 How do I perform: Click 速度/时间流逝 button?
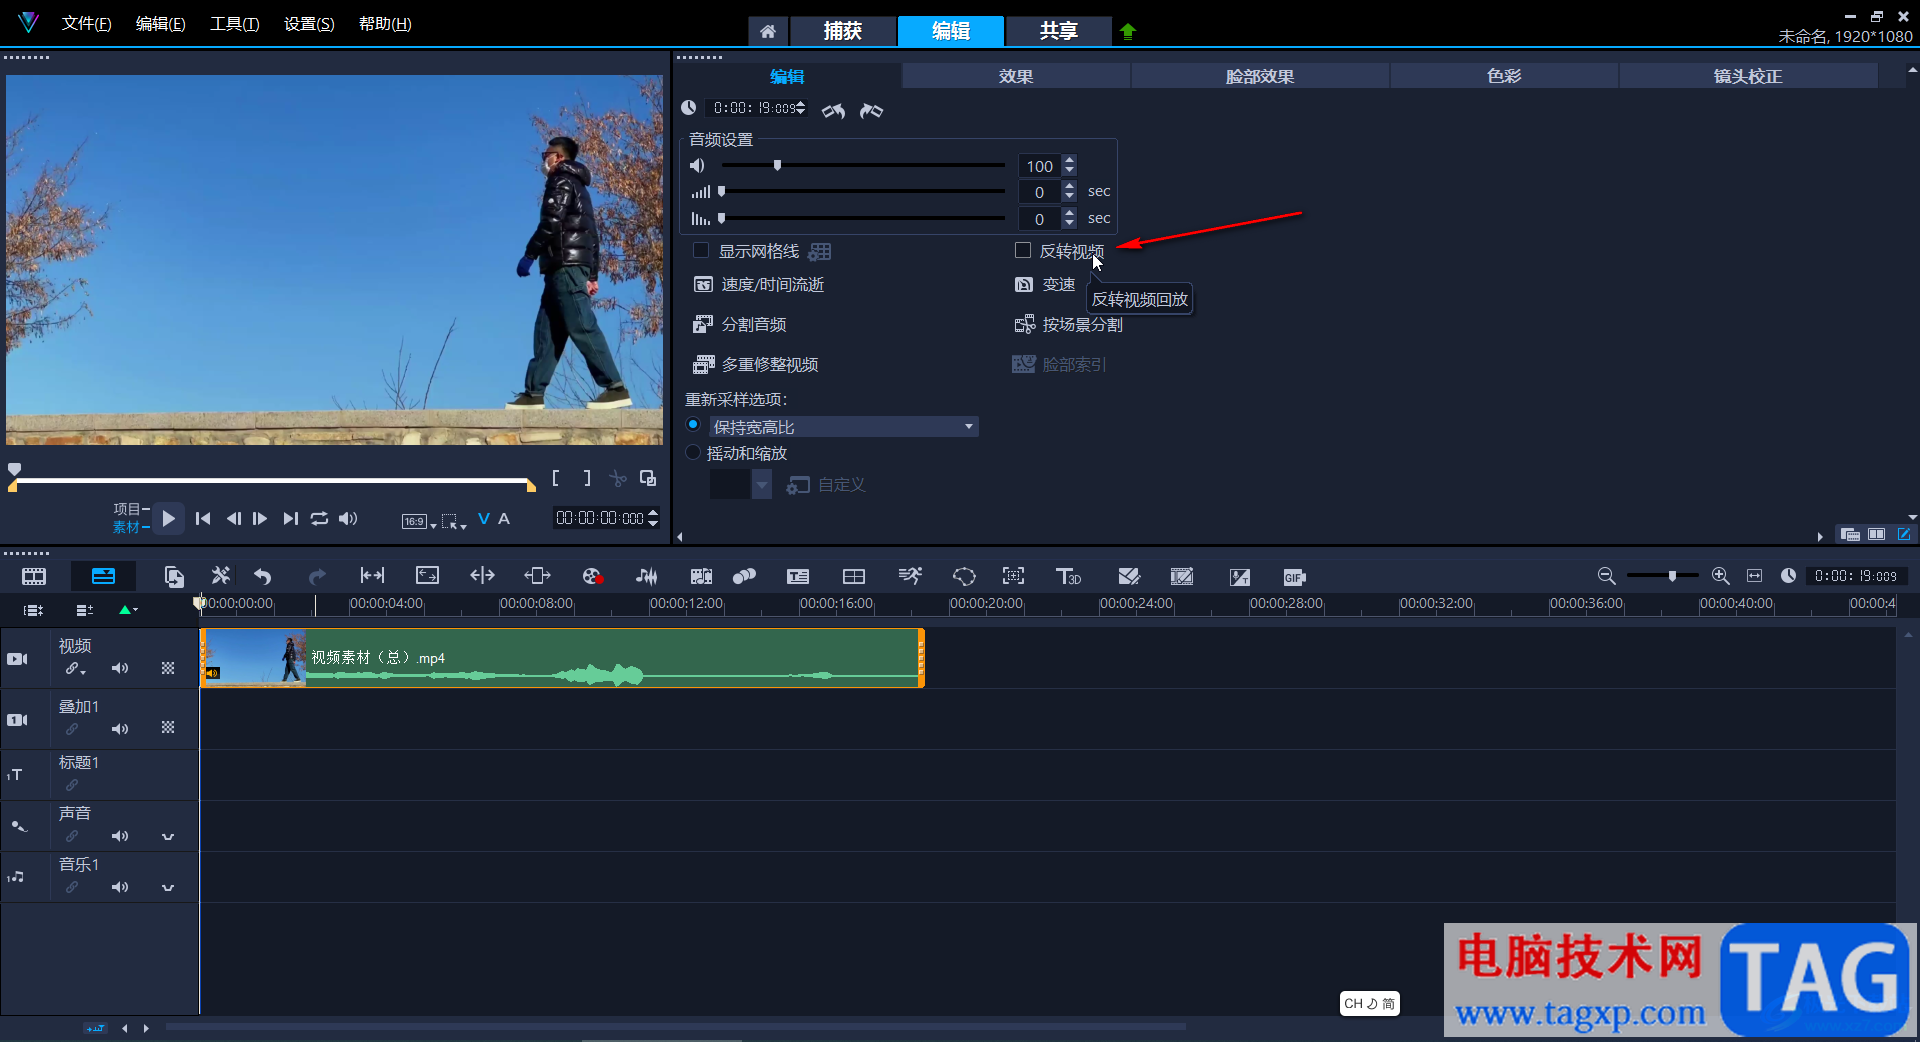pos(759,285)
